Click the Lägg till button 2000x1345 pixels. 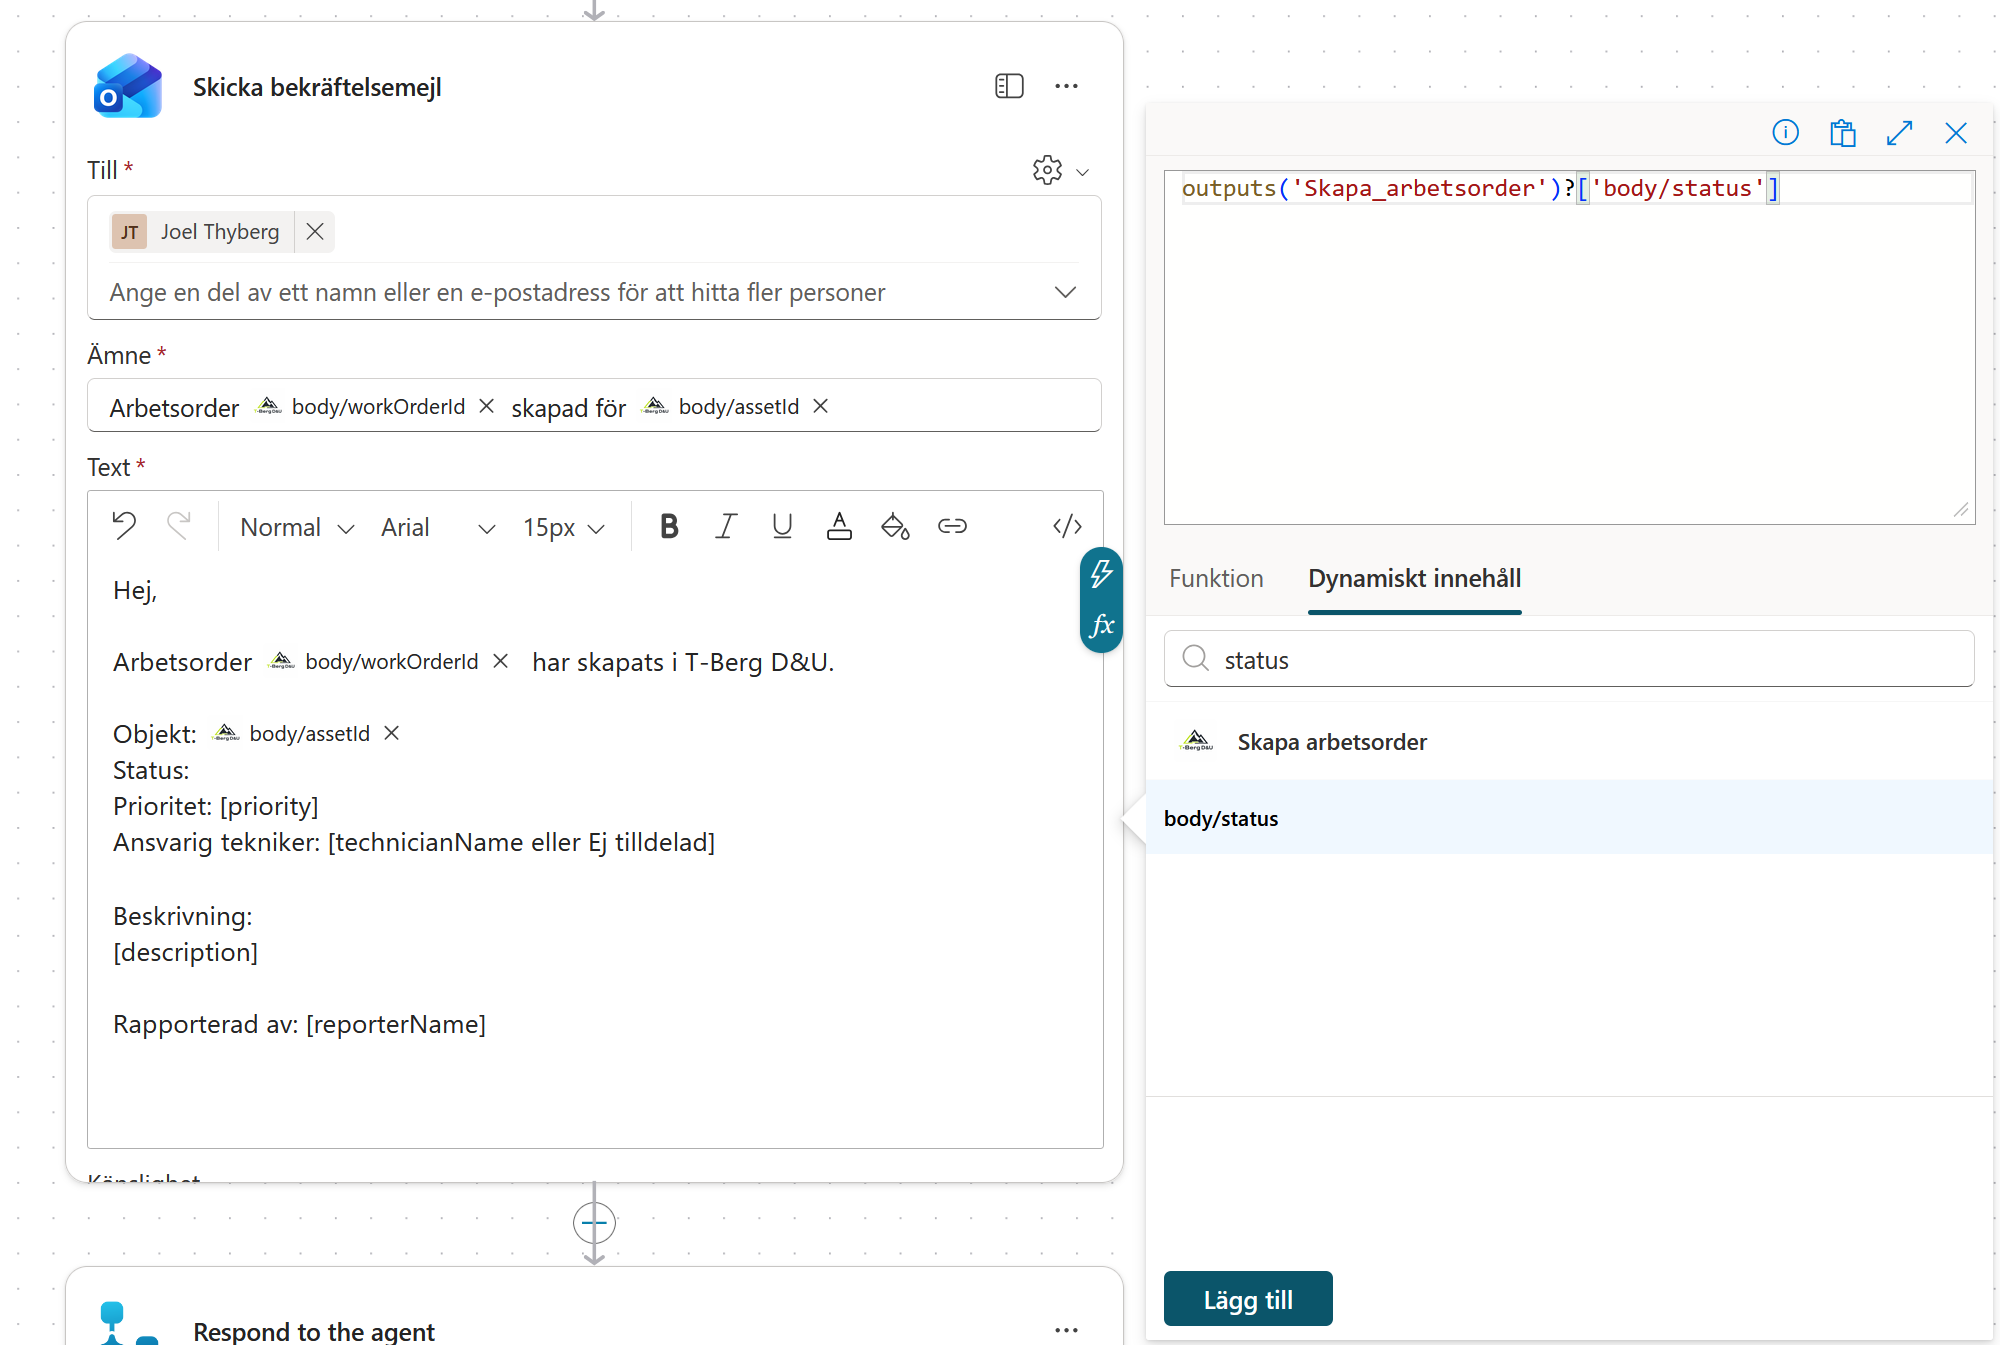[x=1248, y=1299]
